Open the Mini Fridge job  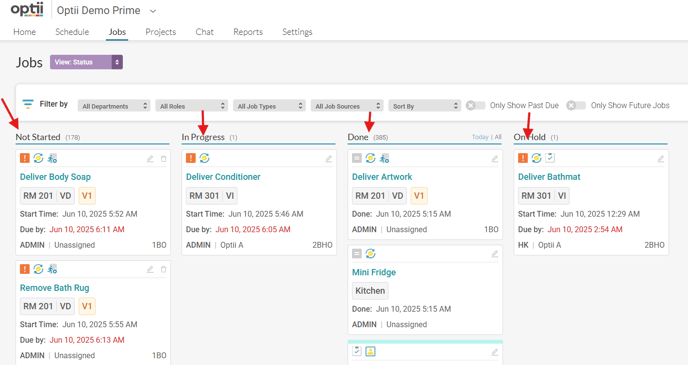click(374, 272)
